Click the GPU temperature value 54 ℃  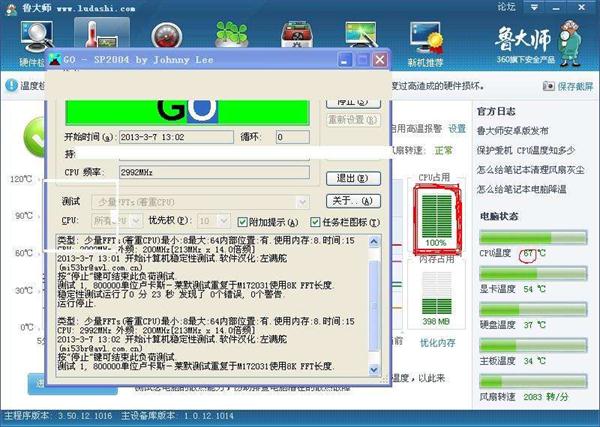534,289
